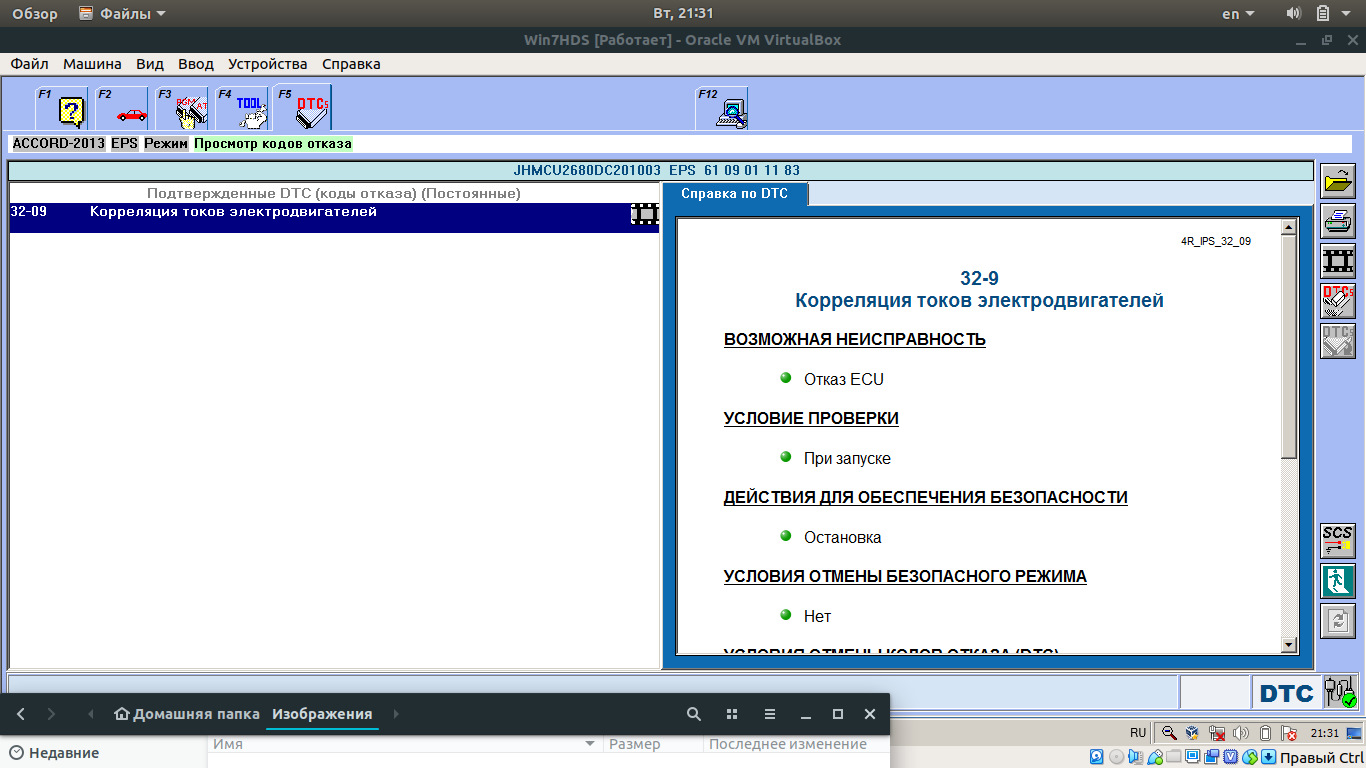Click the greyed DTCs icon in sidebar
This screenshot has width=1366, height=768.
point(1338,341)
